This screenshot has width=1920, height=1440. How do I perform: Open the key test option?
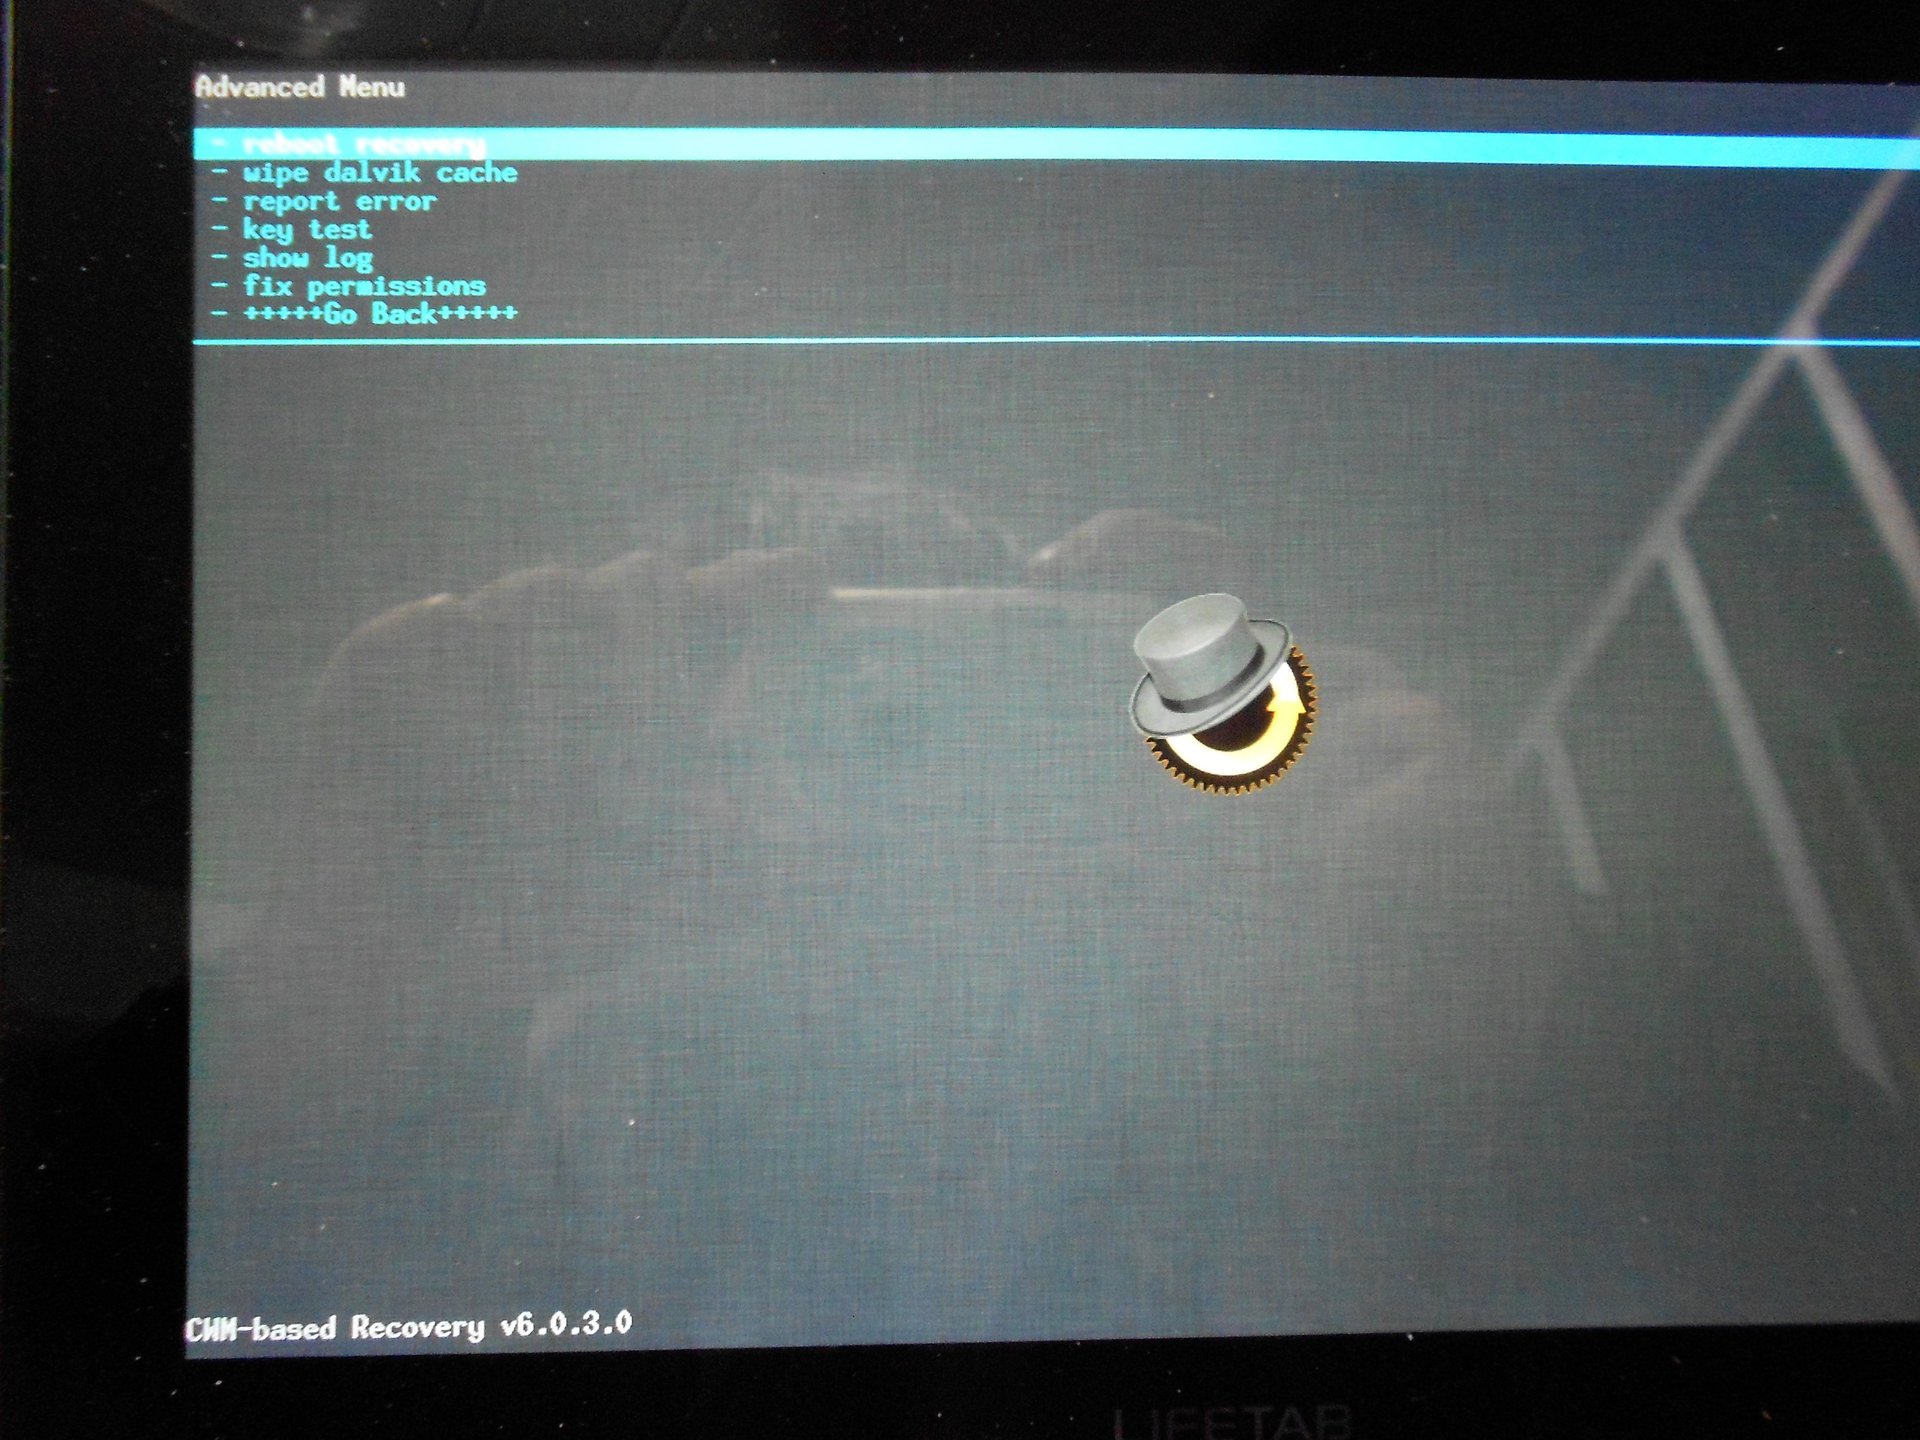click(293, 230)
